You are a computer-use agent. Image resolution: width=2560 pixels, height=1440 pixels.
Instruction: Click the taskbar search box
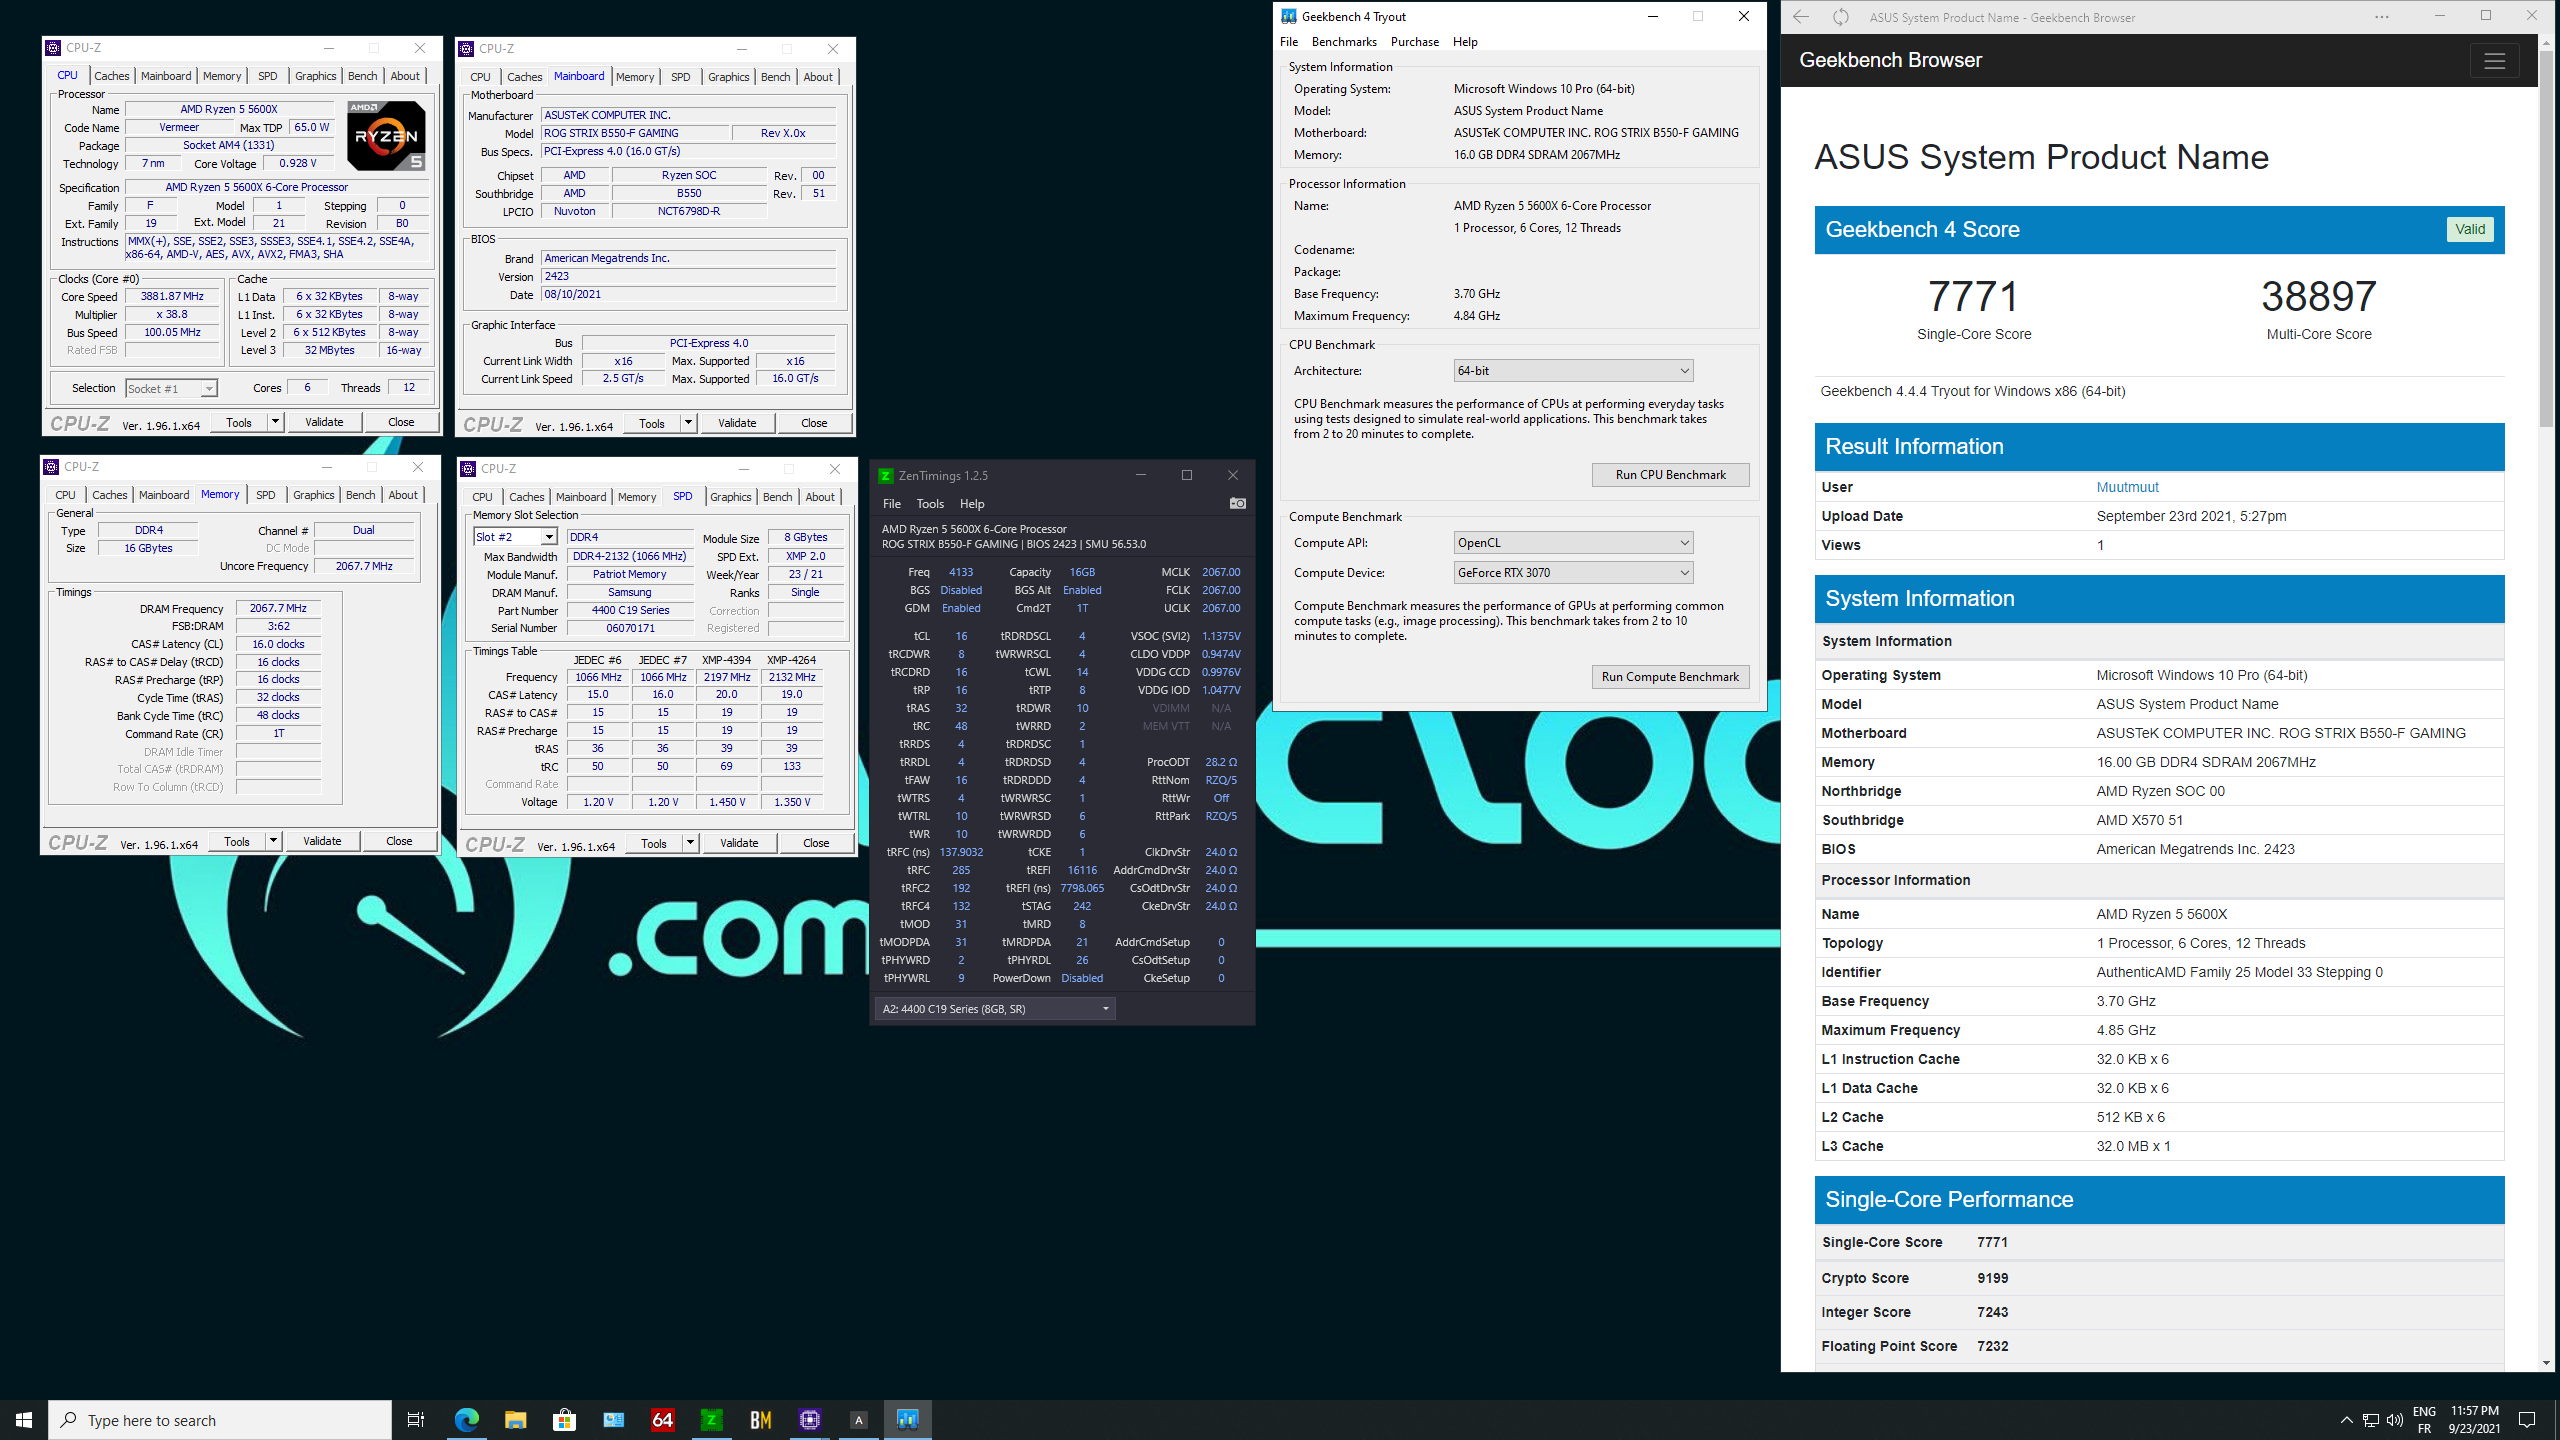point(220,1420)
